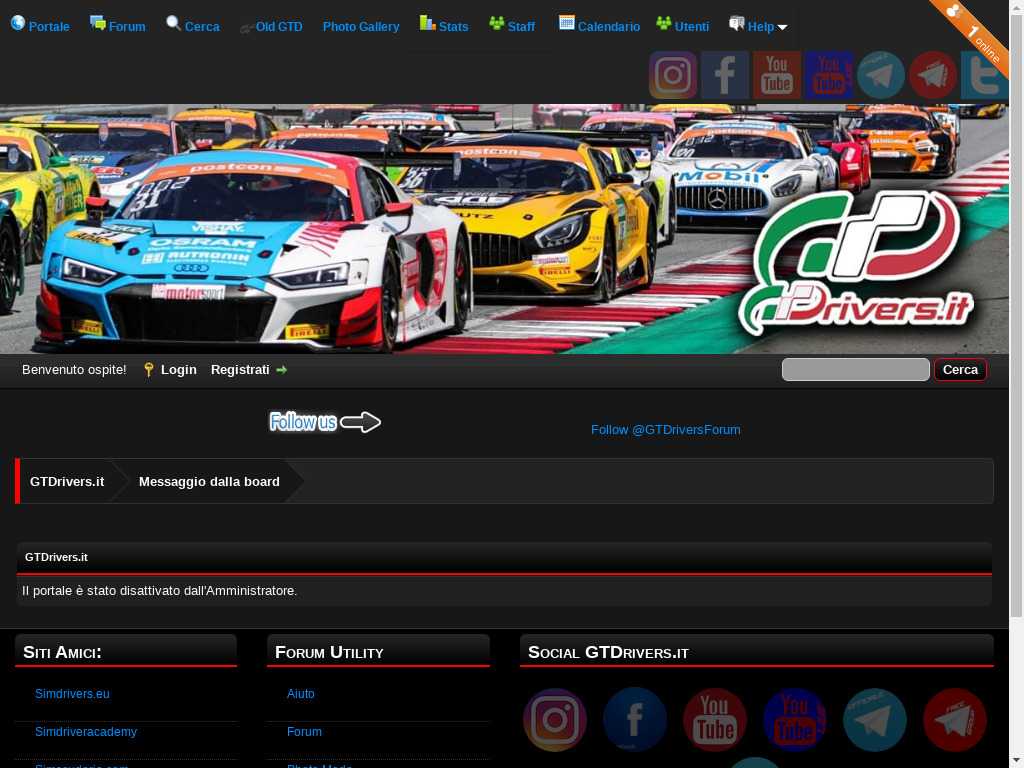Open the Portale link in top navigation
Image resolution: width=1024 pixels, height=768 pixels.
tap(40, 26)
